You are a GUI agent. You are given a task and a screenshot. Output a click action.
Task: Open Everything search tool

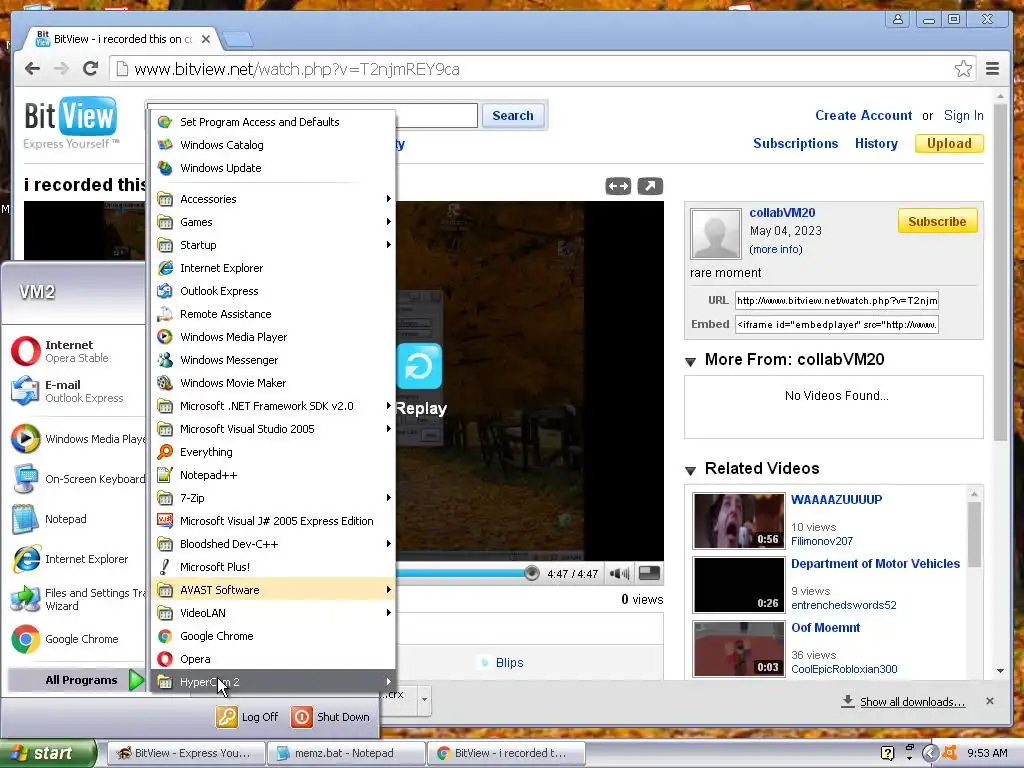click(274, 452)
